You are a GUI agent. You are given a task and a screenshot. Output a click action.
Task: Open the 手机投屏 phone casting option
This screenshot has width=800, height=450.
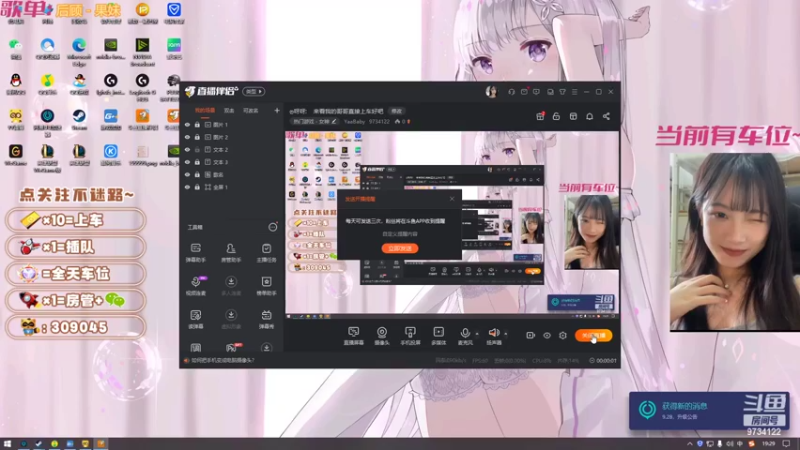click(410, 336)
